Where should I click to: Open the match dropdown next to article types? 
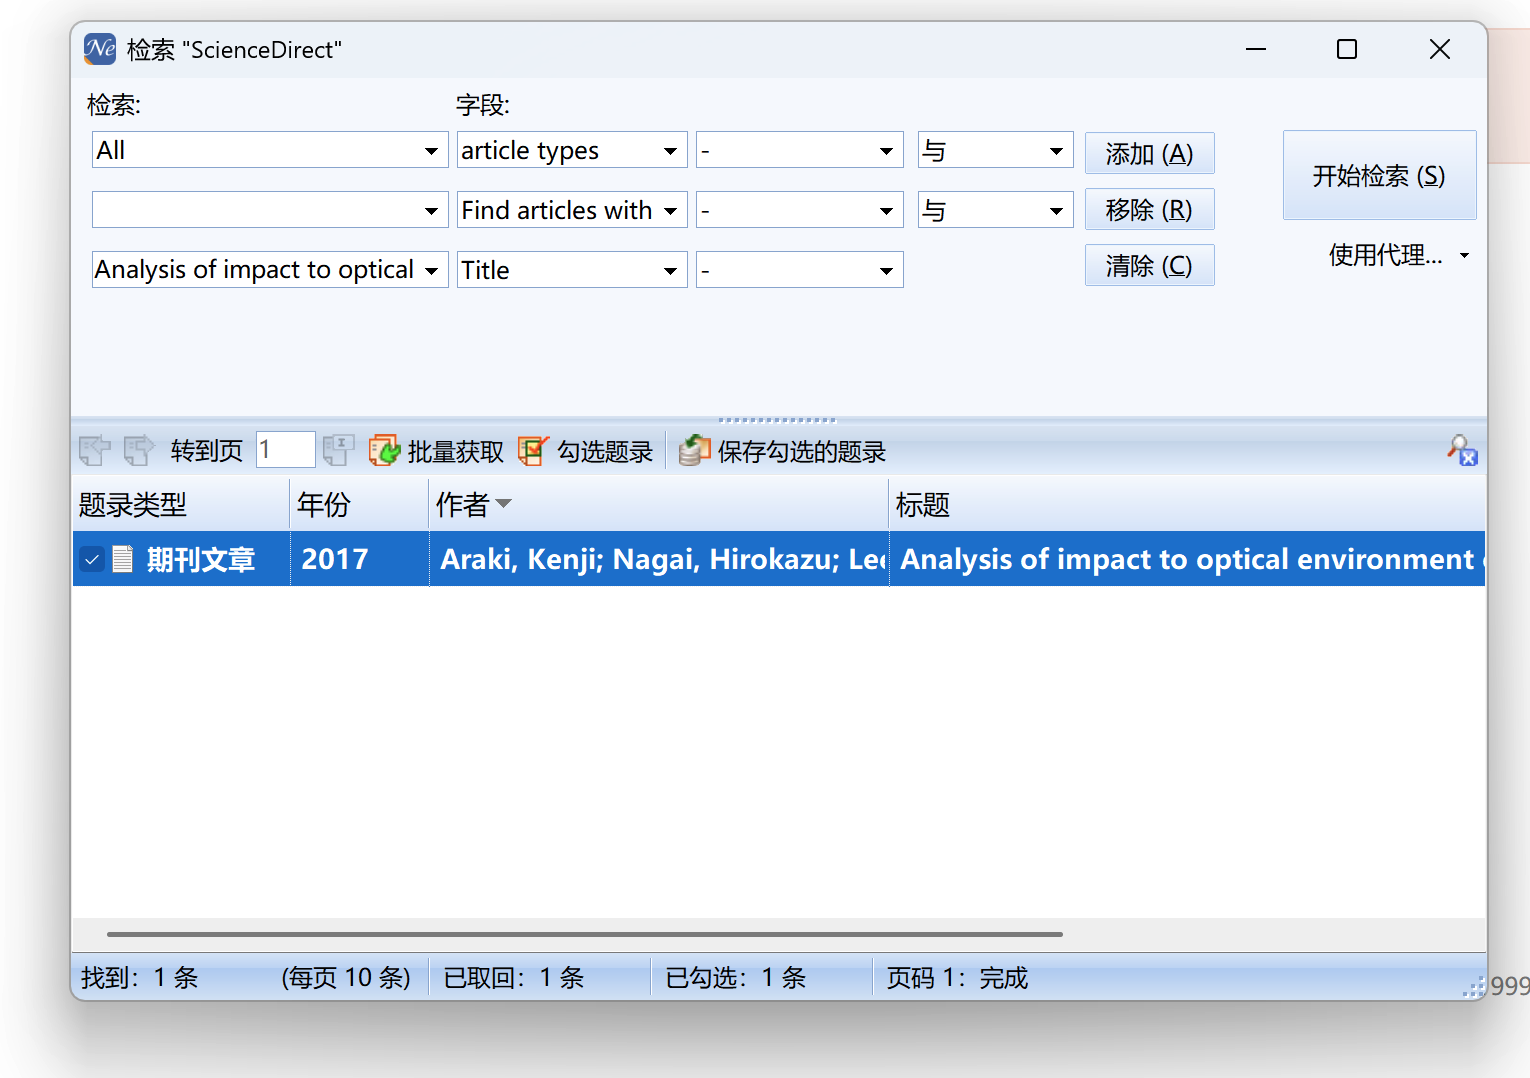point(886,151)
